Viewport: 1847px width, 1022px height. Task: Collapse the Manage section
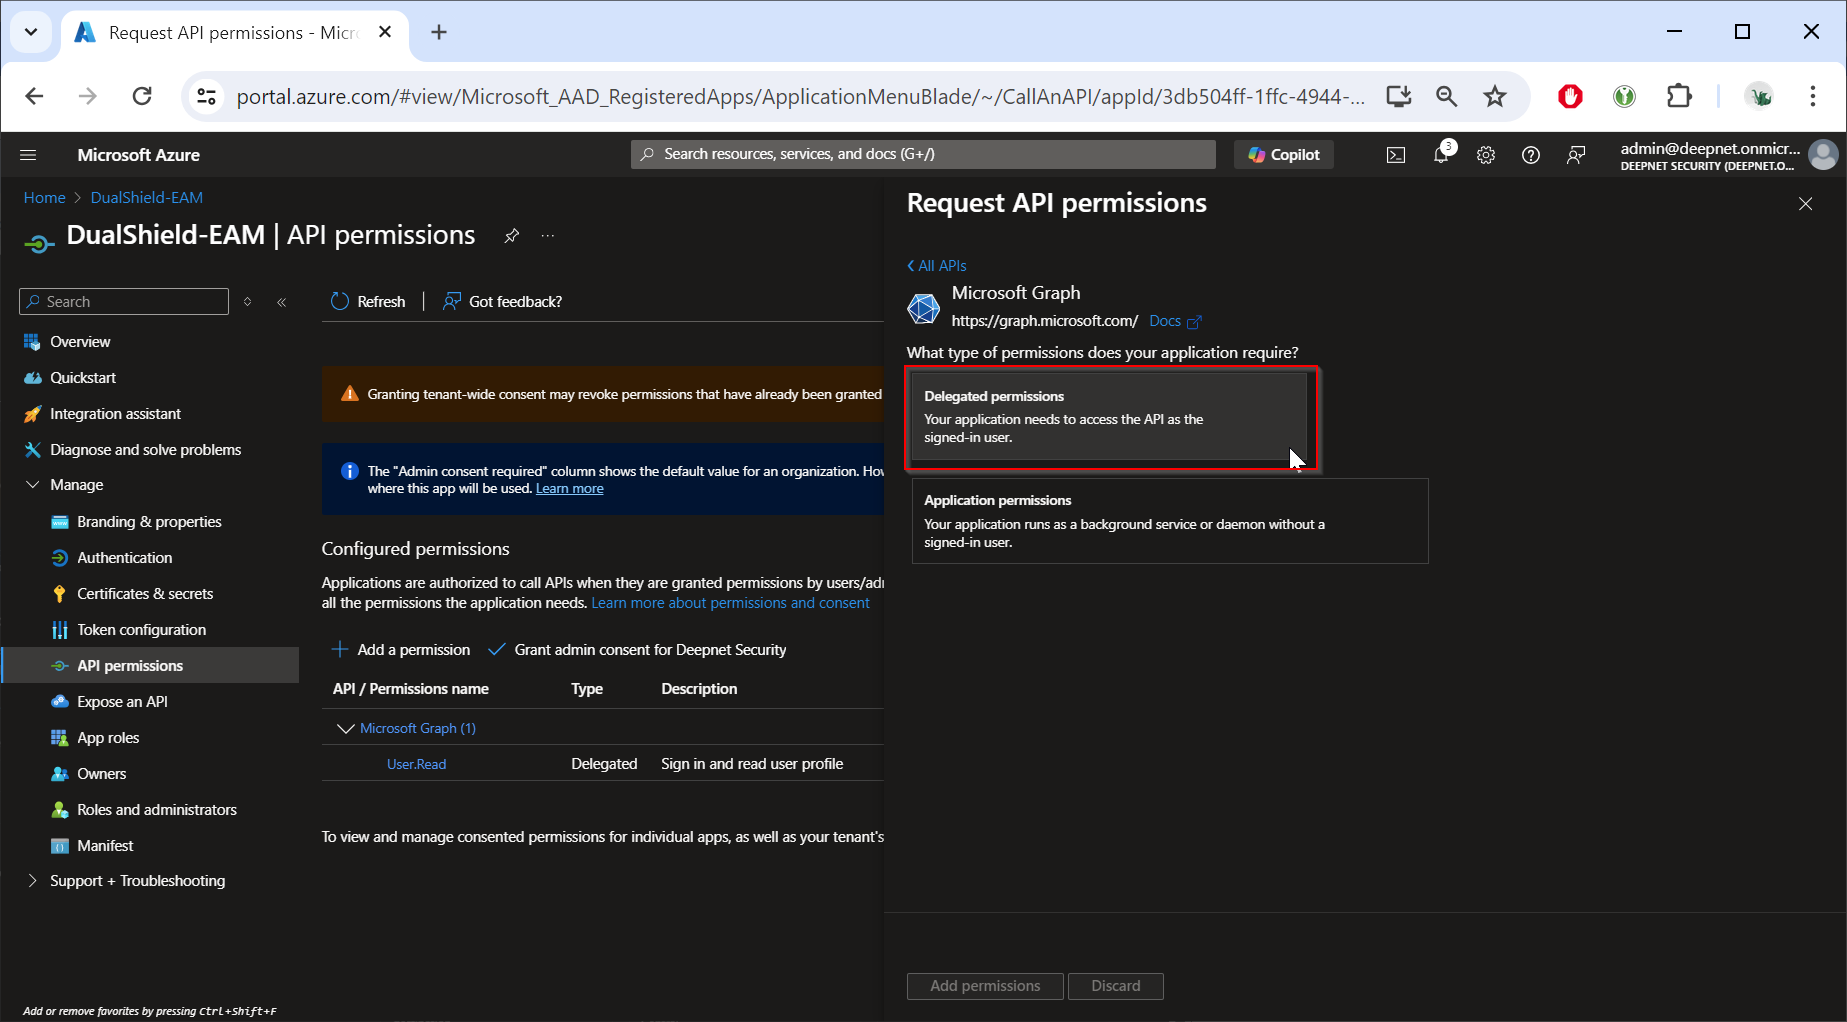32,485
